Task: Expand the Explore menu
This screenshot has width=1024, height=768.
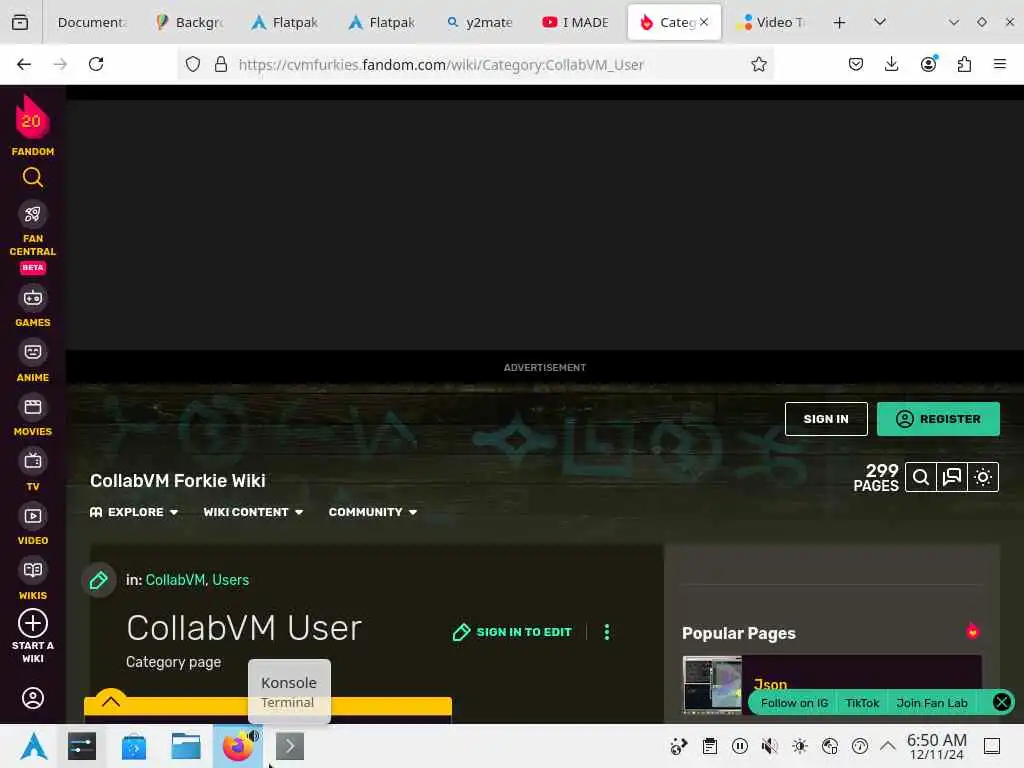Action: pos(134,512)
